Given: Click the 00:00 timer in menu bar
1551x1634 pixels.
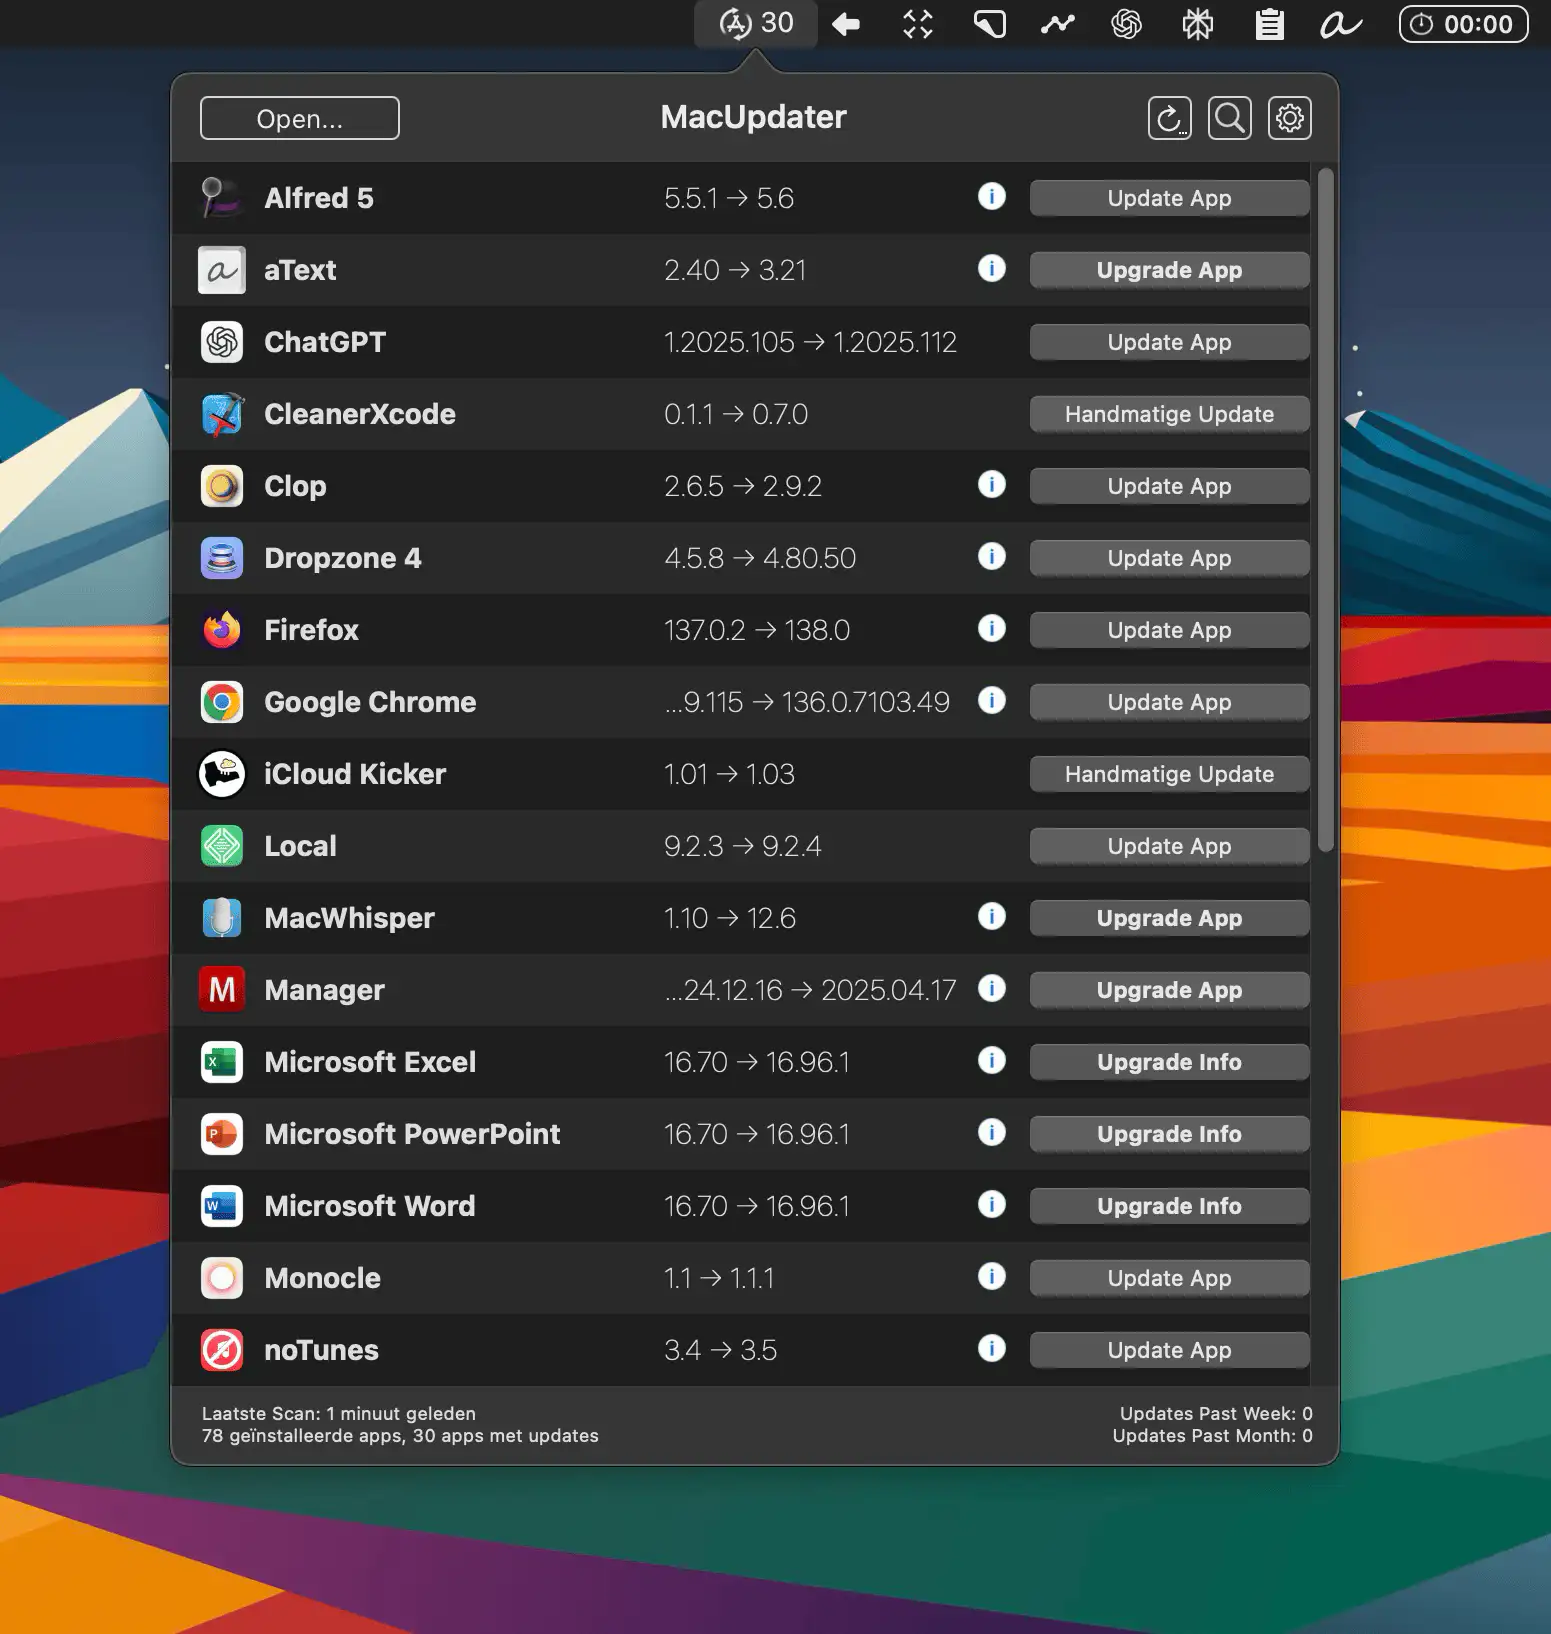Looking at the screenshot, I should [x=1463, y=24].
